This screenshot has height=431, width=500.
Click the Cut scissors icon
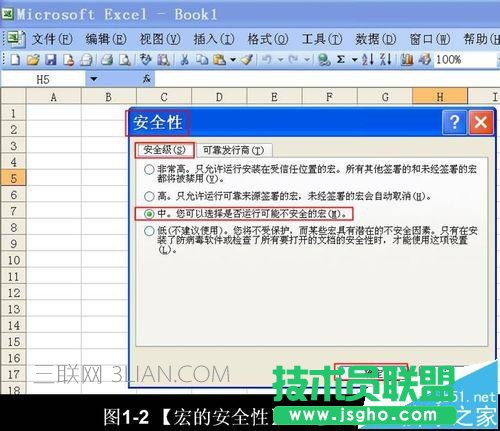point(184,60)
